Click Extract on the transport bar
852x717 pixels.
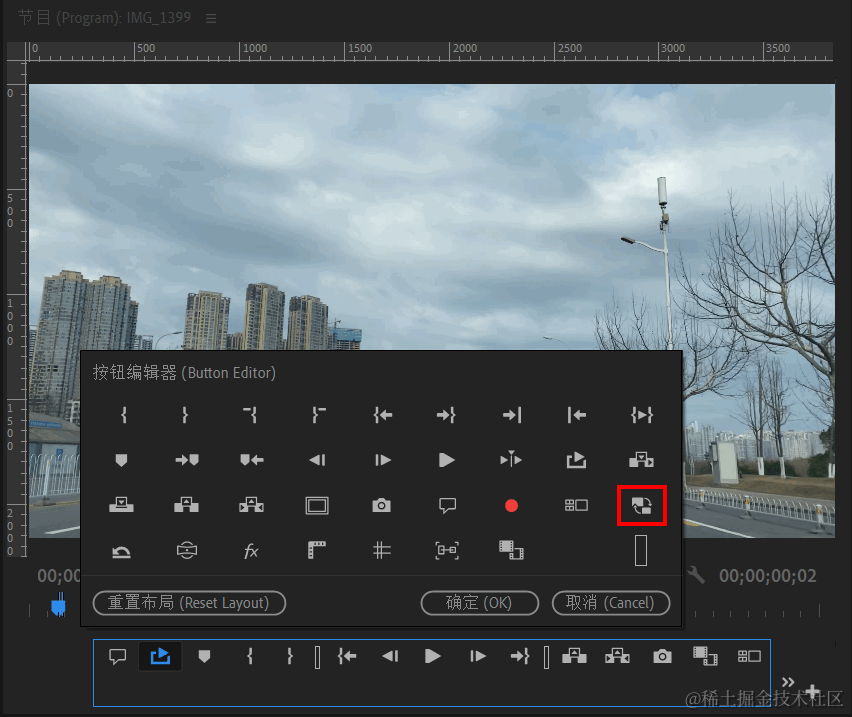pyautogui.click(x=617, y=656)
